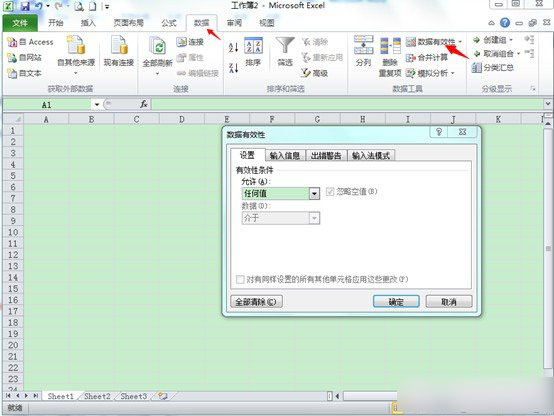The image size is (554, 416).
Task: Toggle the Filter (筛选) funnel
Action: coord(285,52)
